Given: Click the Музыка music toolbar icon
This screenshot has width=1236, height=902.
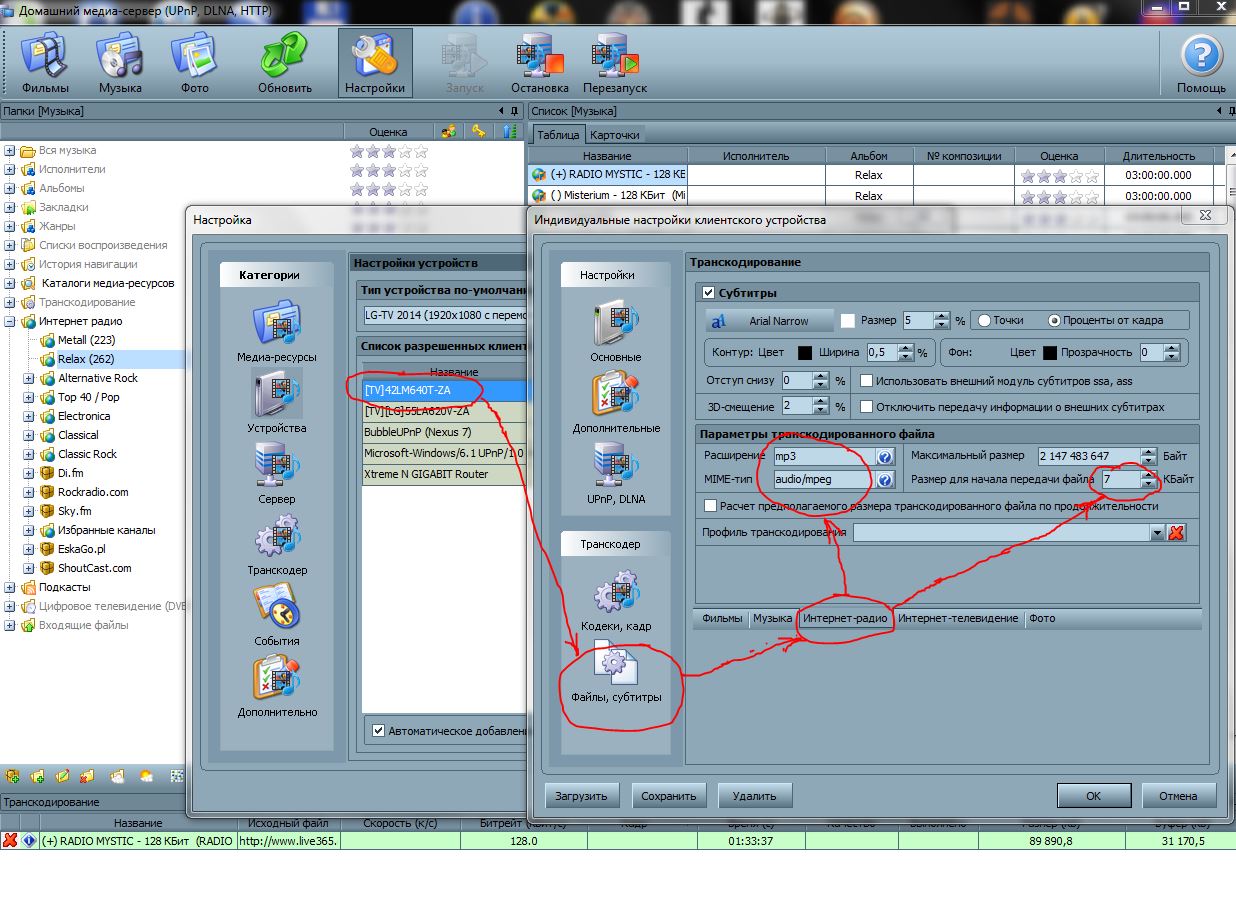Looking at the screenshot, I should tap(119, 62).
